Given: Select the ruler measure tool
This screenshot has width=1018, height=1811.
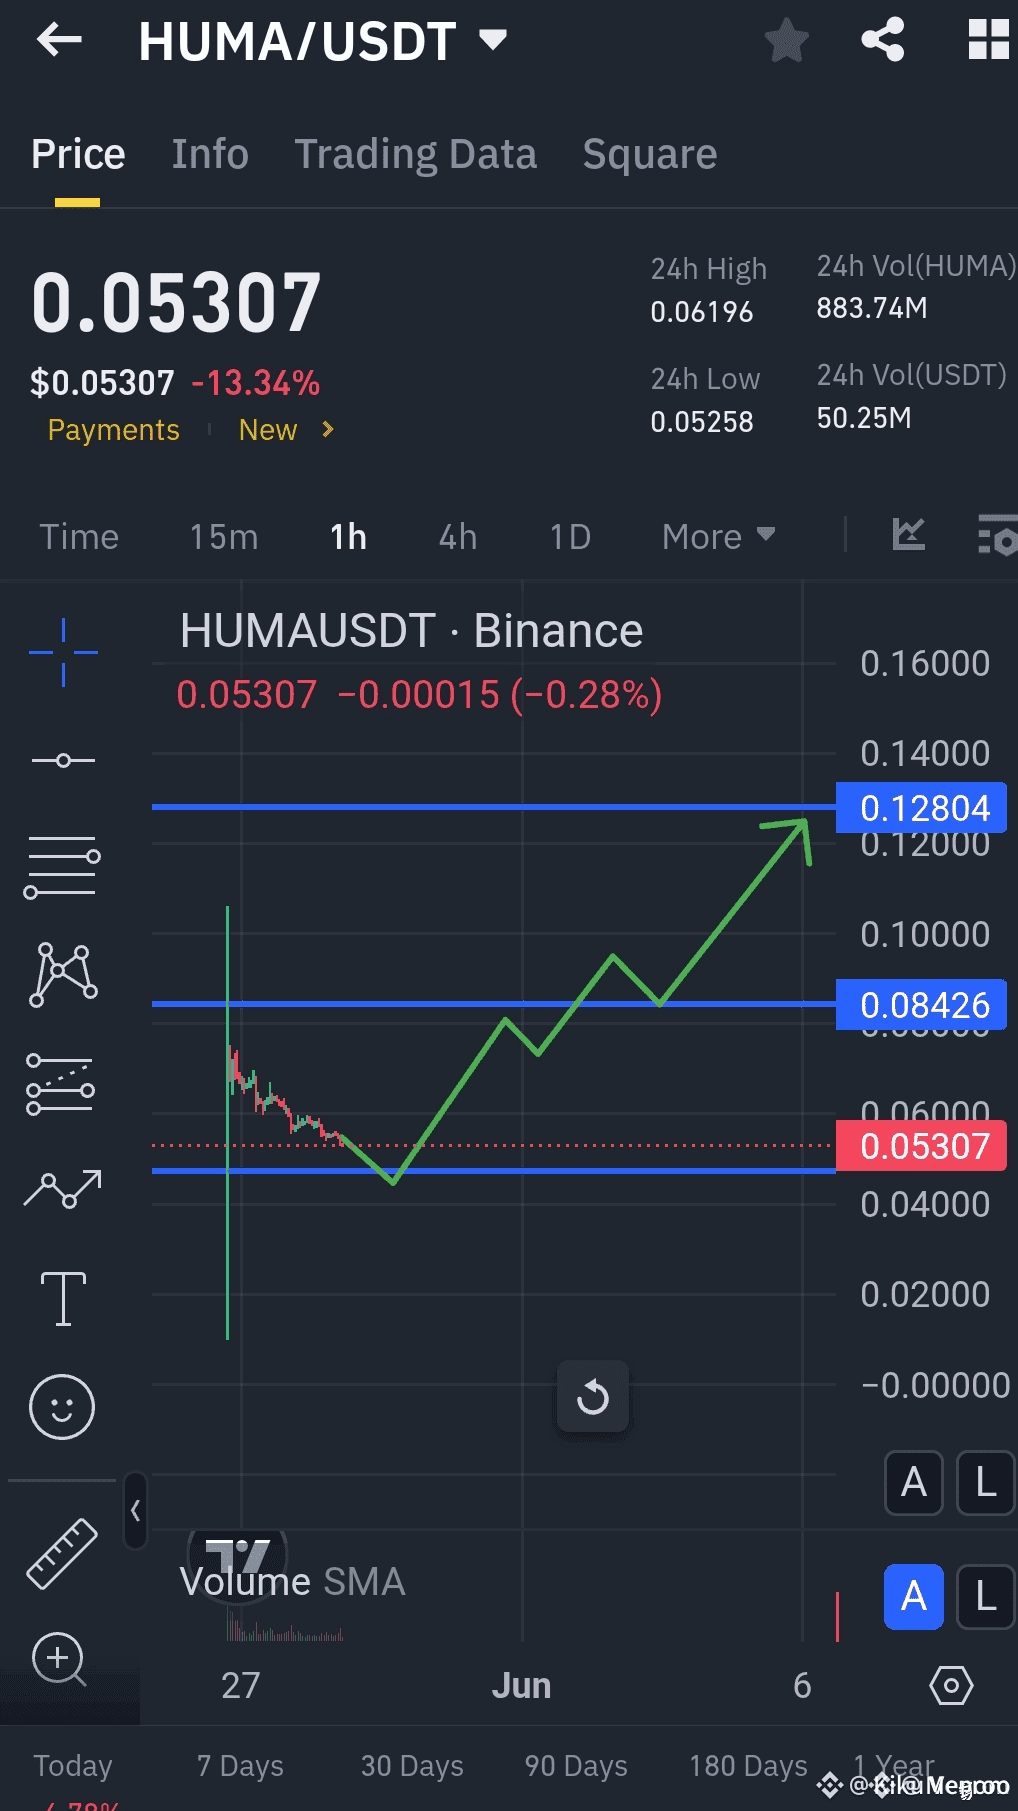Looking at the screenshot, I should point(62,1554).
